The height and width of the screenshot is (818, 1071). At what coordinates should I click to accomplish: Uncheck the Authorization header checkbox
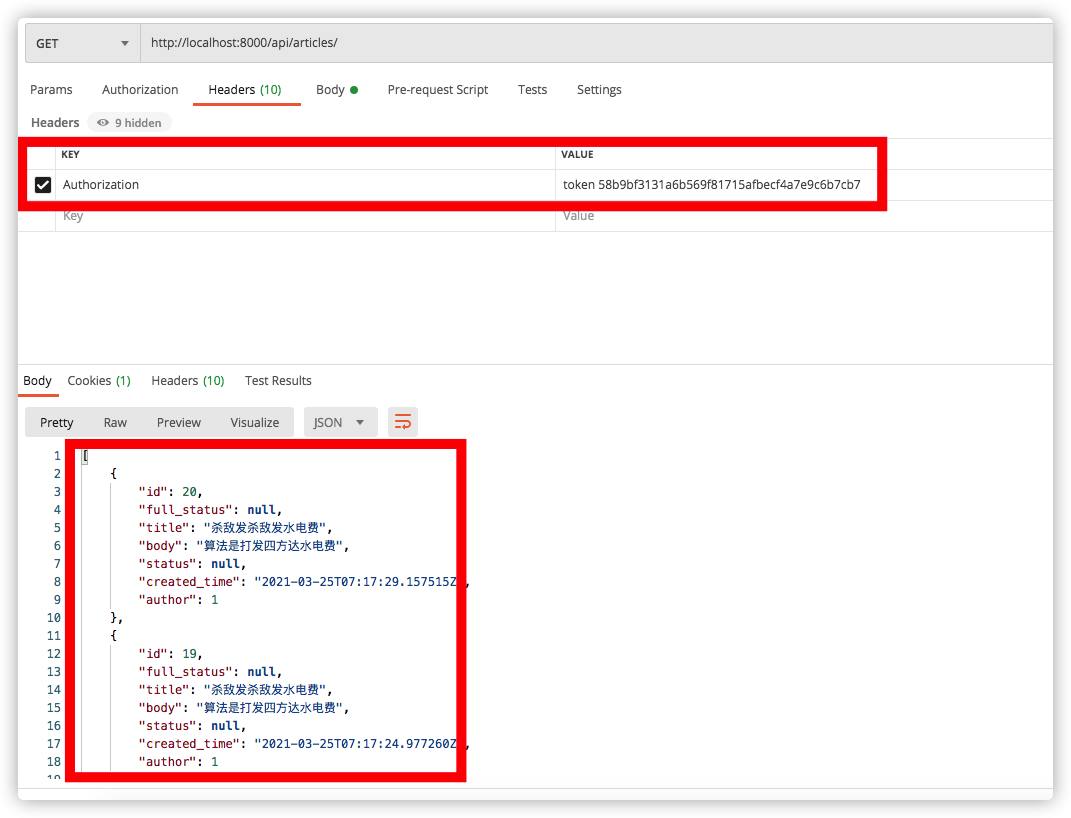(43, 185)
